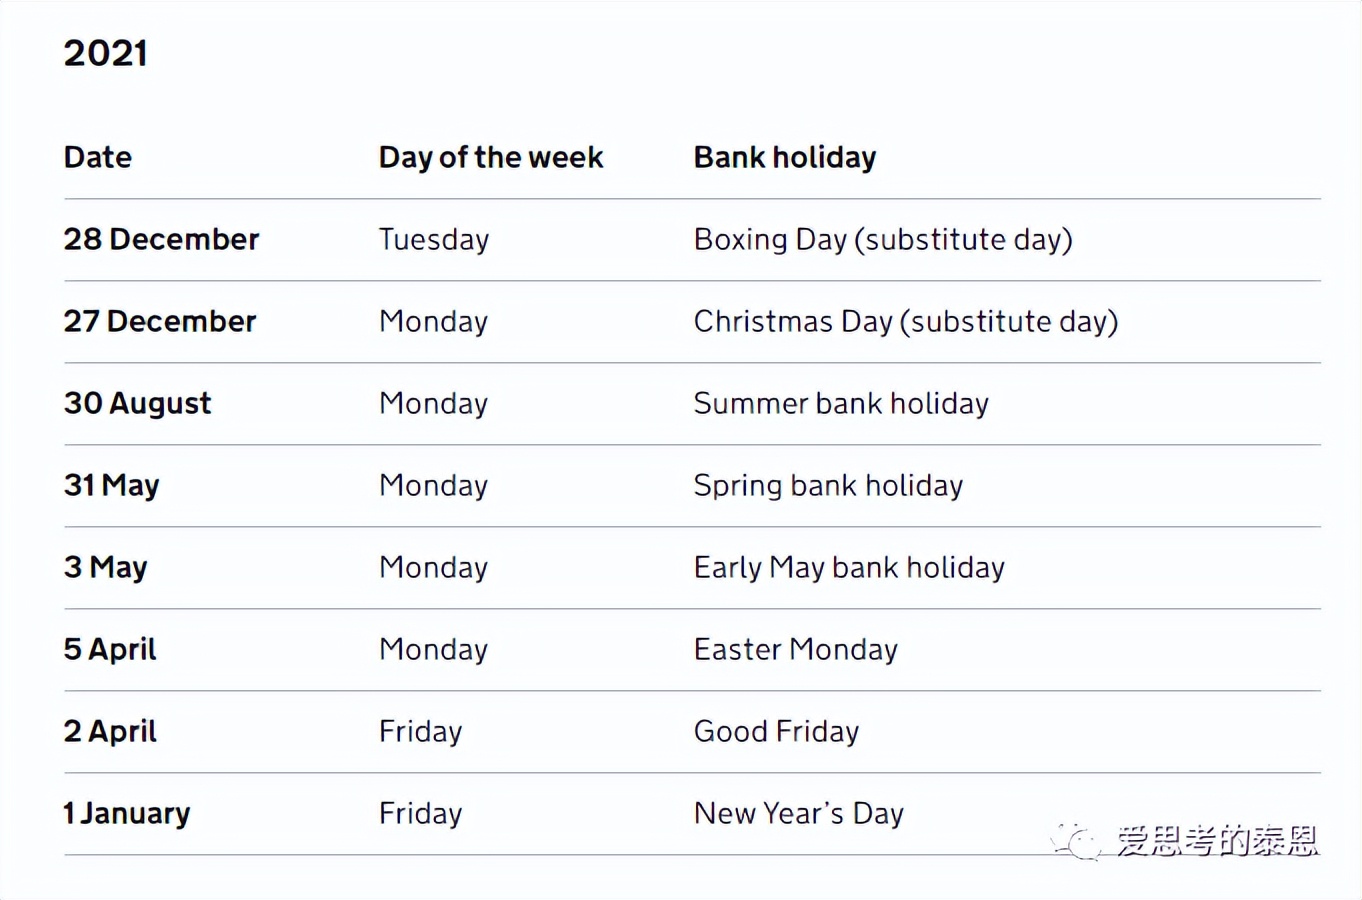1362x900 pixels.
Task: Click the Date column header
Action: tap(98, 157)
